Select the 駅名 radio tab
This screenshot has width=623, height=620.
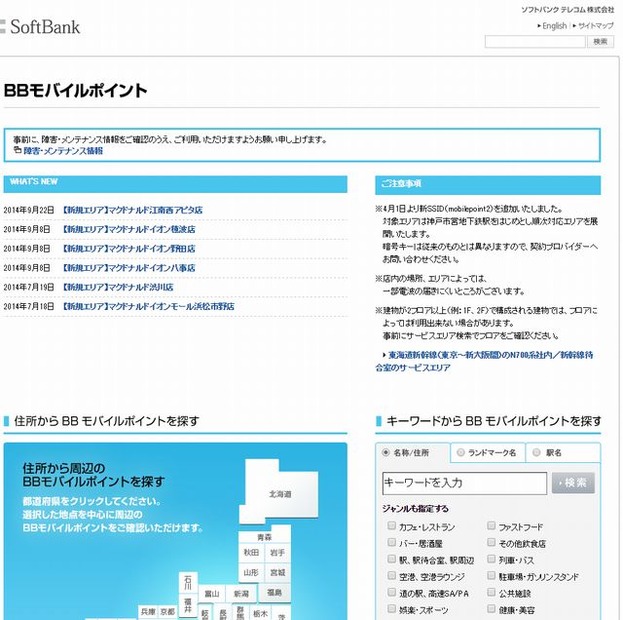(x=536, y=452)
